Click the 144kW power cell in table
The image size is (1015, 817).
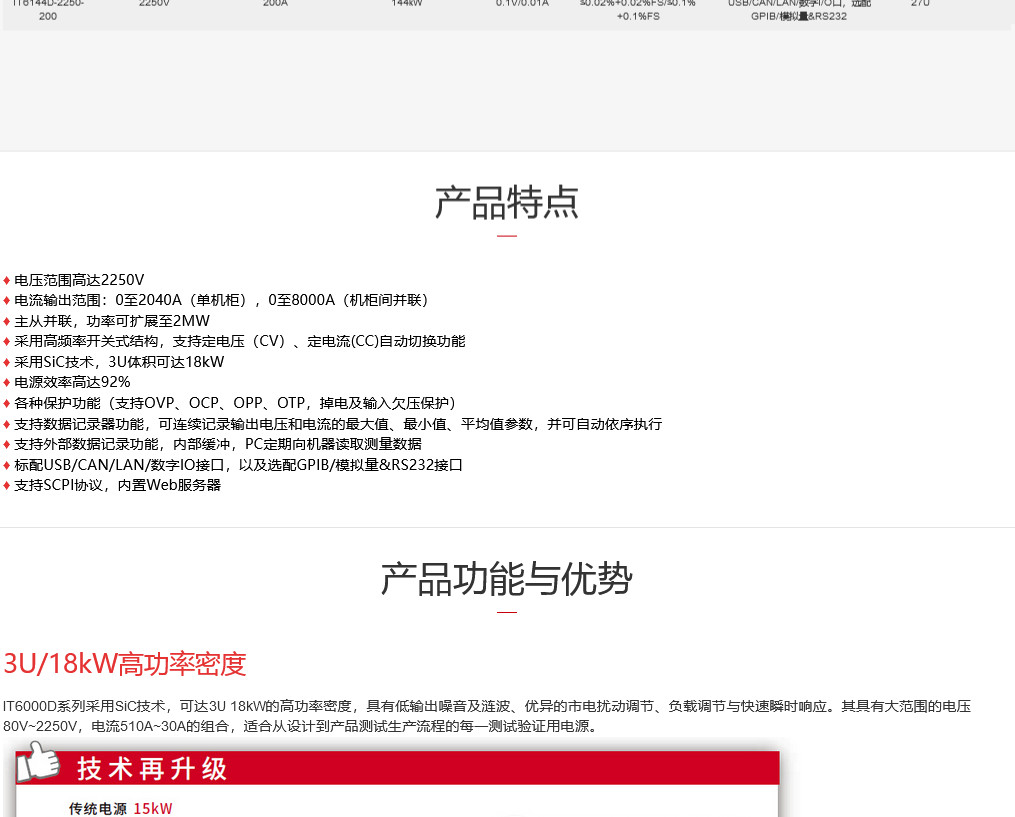pos(406,4)
